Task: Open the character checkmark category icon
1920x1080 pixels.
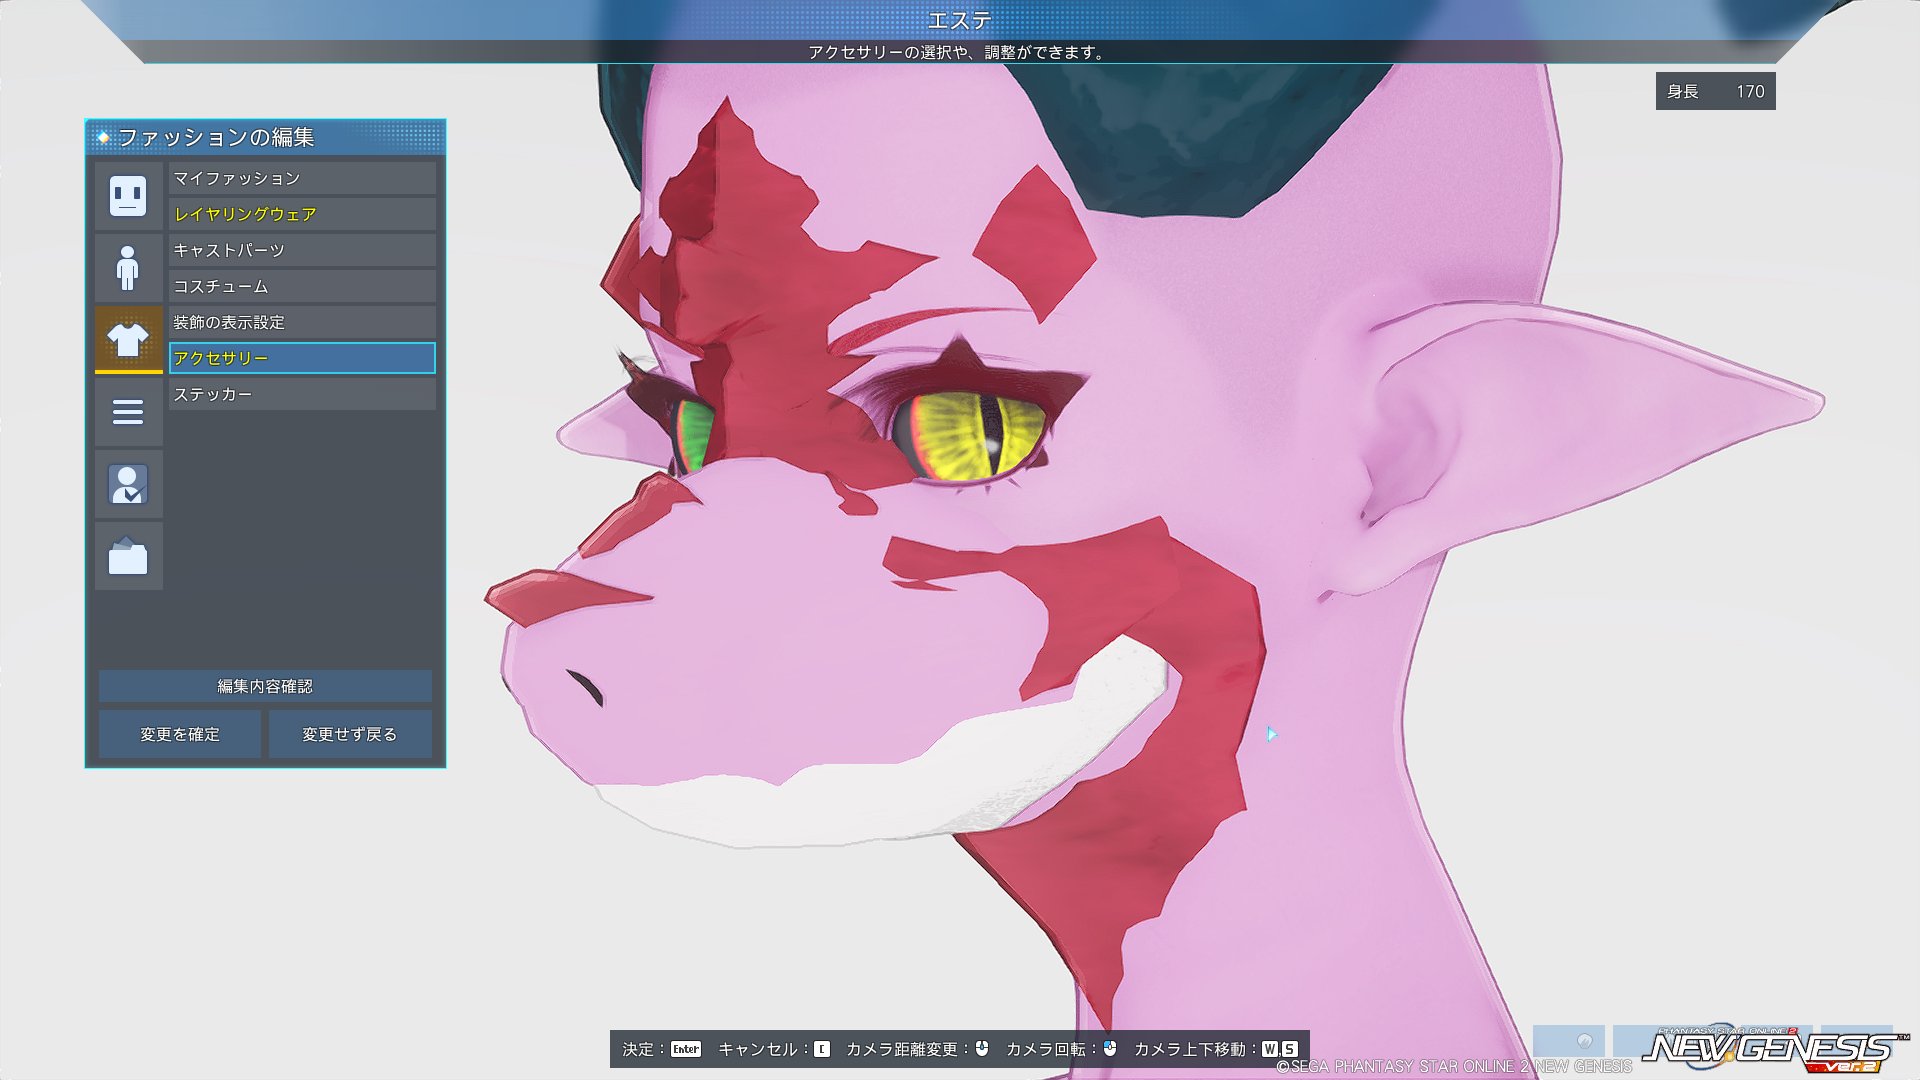Action: [x=128, y=484]
